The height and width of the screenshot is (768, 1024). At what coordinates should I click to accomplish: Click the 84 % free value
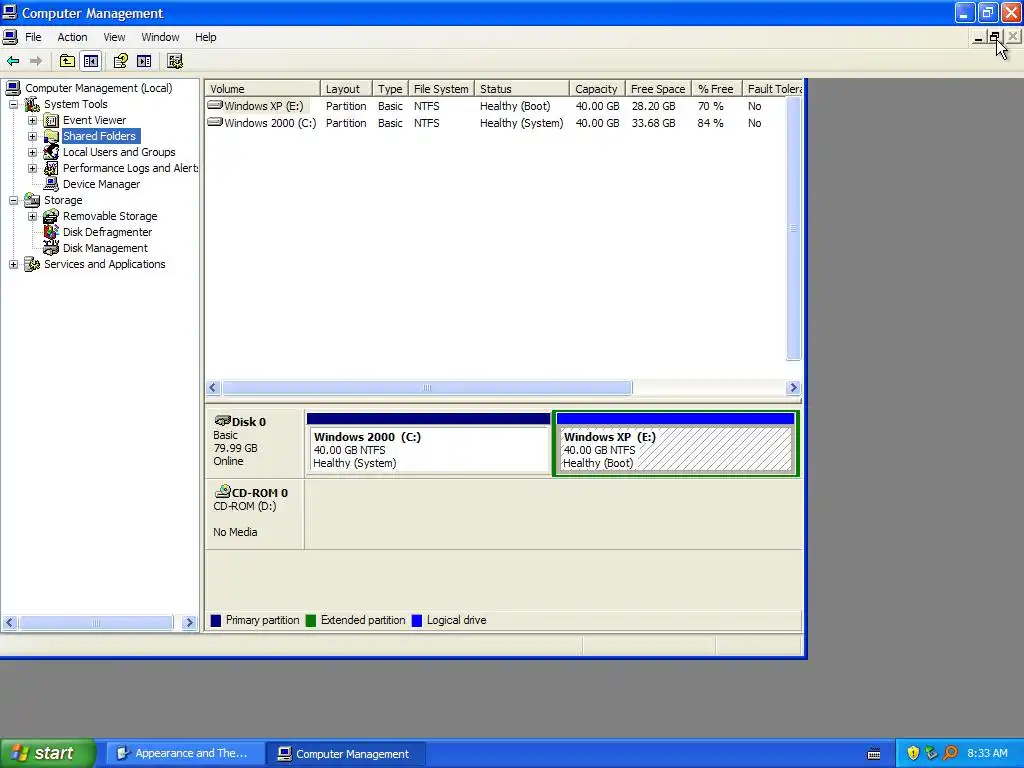coord(711,123)
